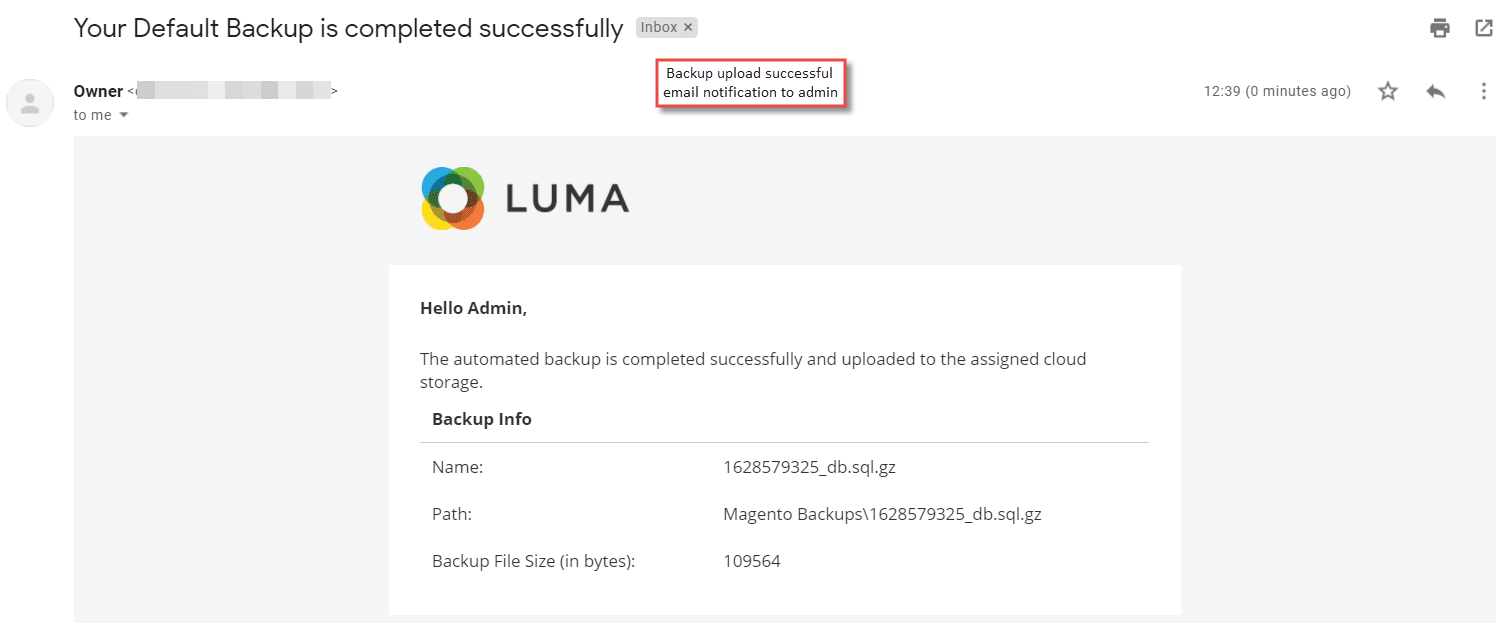Expand recipient details arrow next to 'to me'
The width and height of the screenshot is (1502, 623).
124,115
